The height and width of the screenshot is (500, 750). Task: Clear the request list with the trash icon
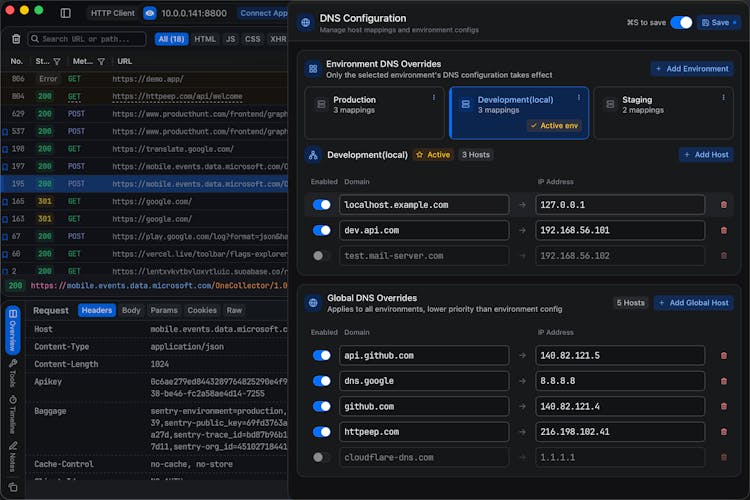click(15, 39)
